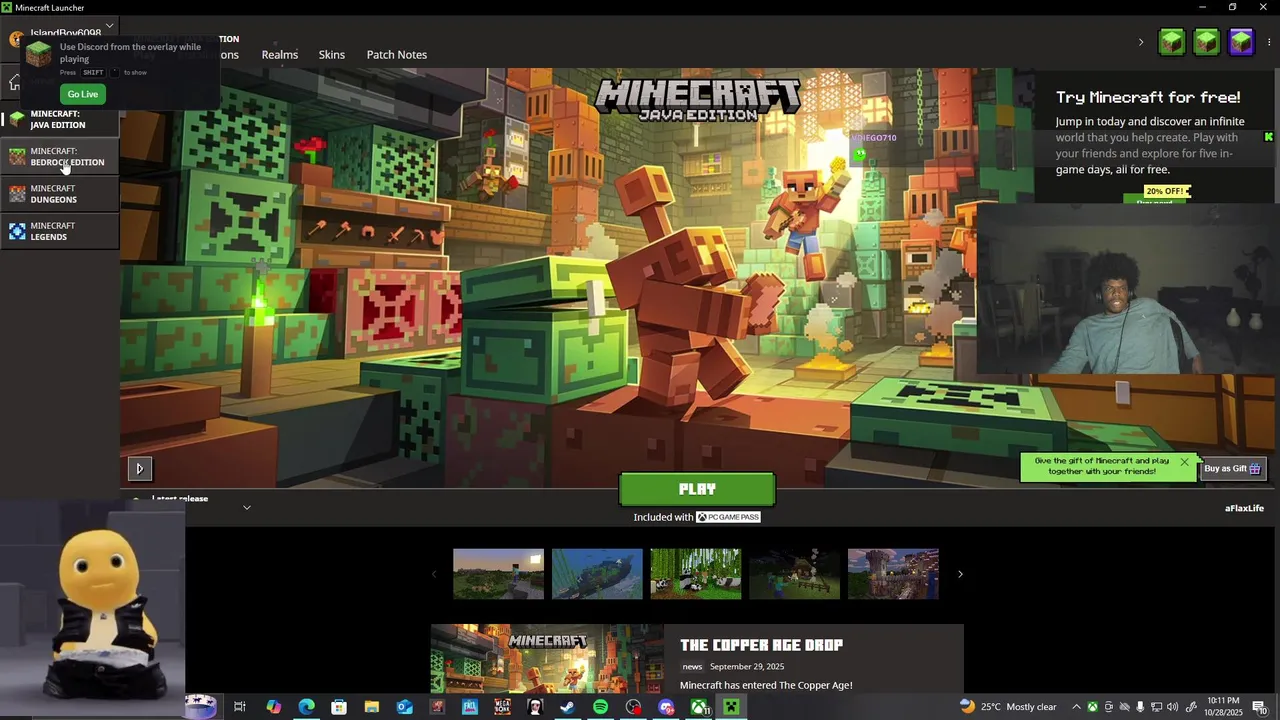This screenshot has height=720, width=1280.
Task: Close the gift of Minecraft notification
Action: (x=1184, y=462)
